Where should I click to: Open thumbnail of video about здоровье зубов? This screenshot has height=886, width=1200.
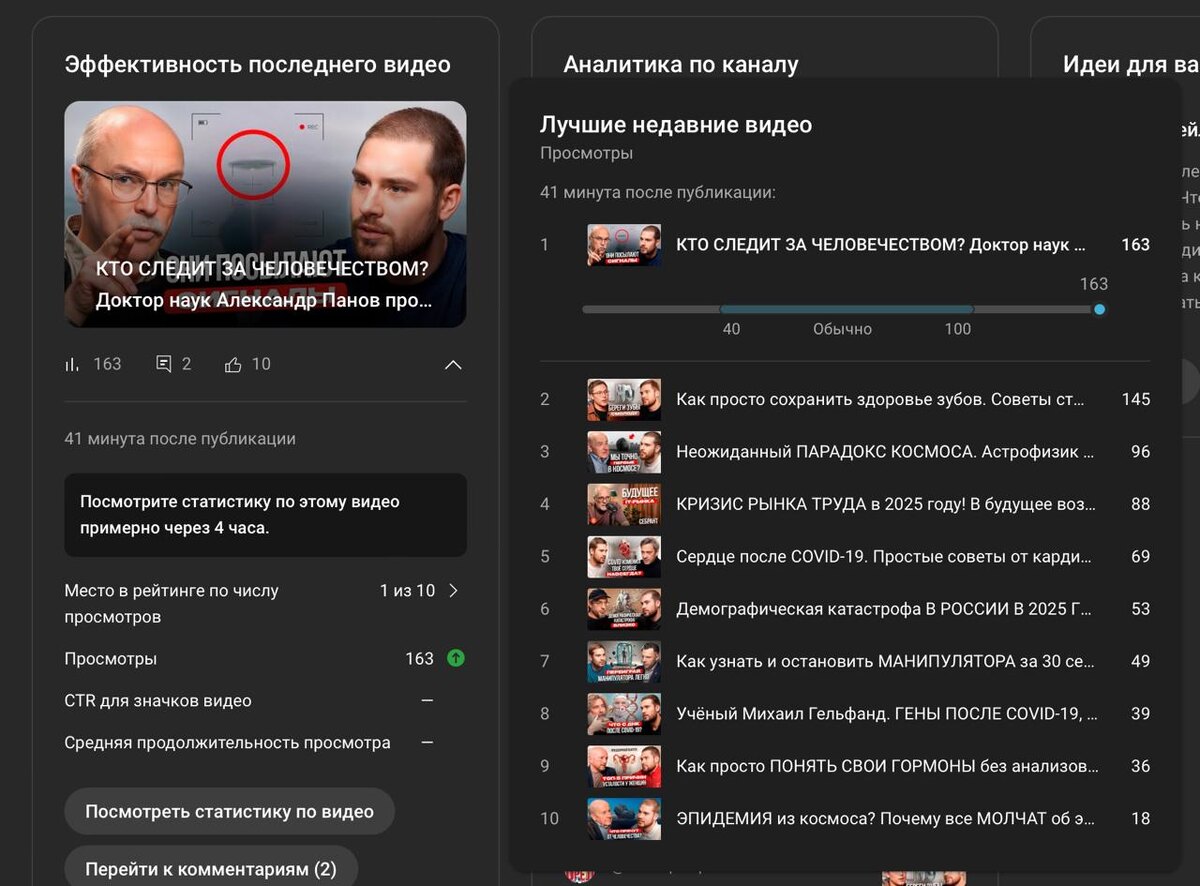624,399
